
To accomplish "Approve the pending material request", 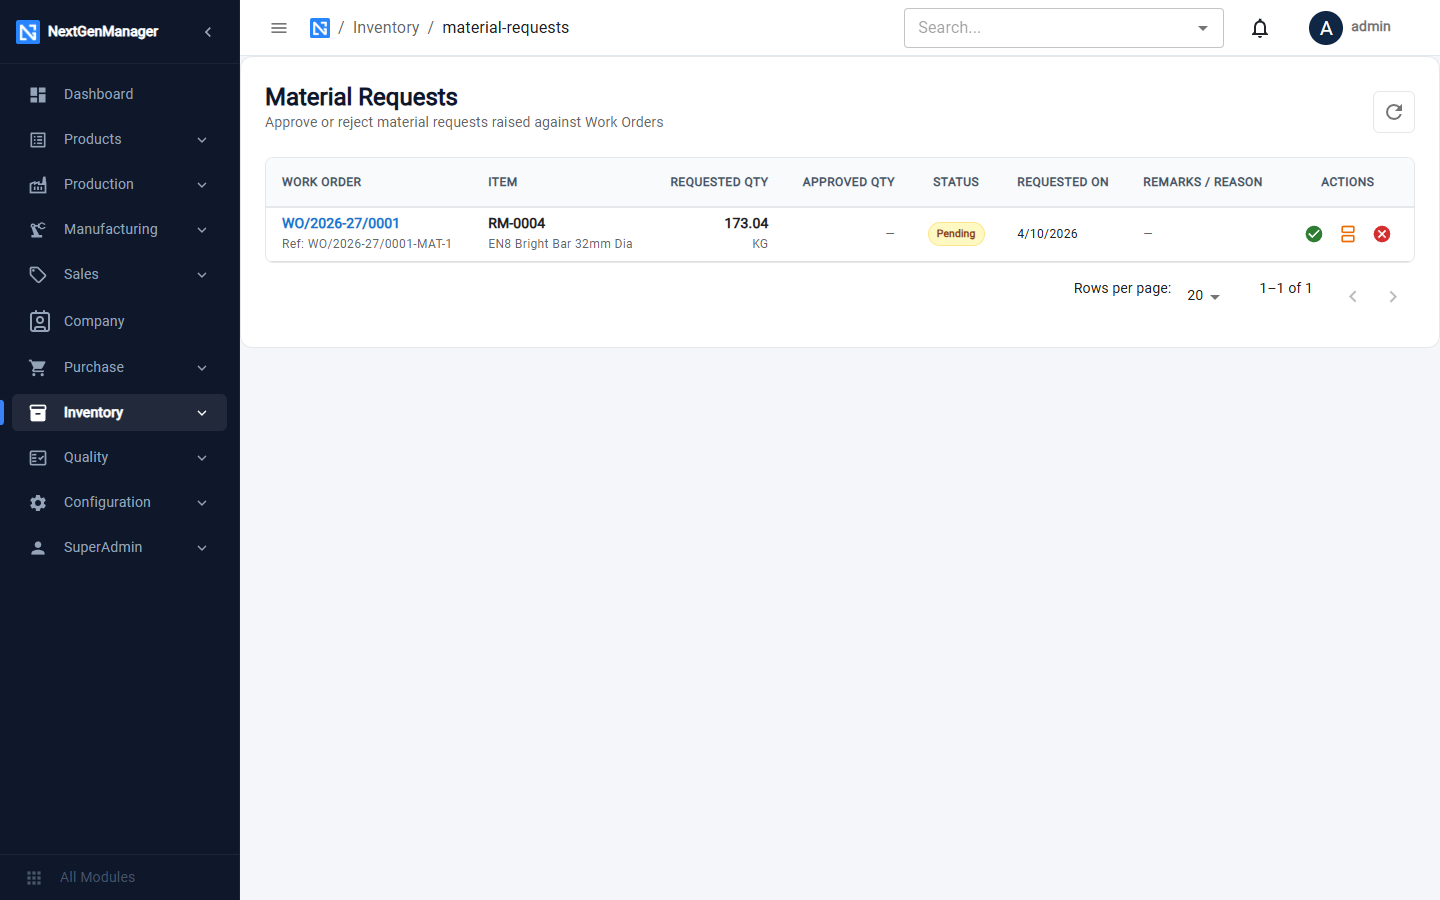I will pyautogui.click(x=1314, y=234).
